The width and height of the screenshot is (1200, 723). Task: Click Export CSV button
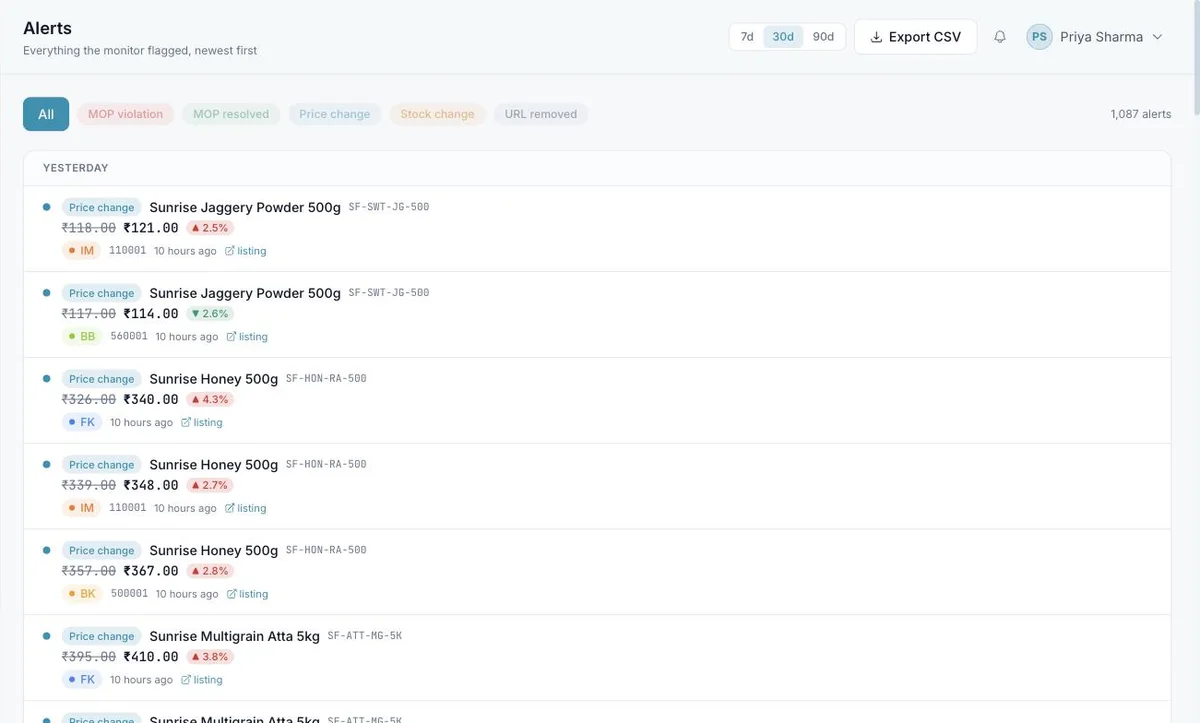915,37
